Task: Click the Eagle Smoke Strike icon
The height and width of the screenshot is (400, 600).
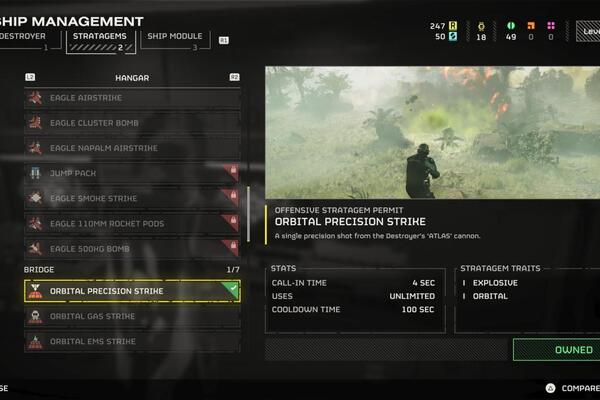Action: [x=35, y=198]
